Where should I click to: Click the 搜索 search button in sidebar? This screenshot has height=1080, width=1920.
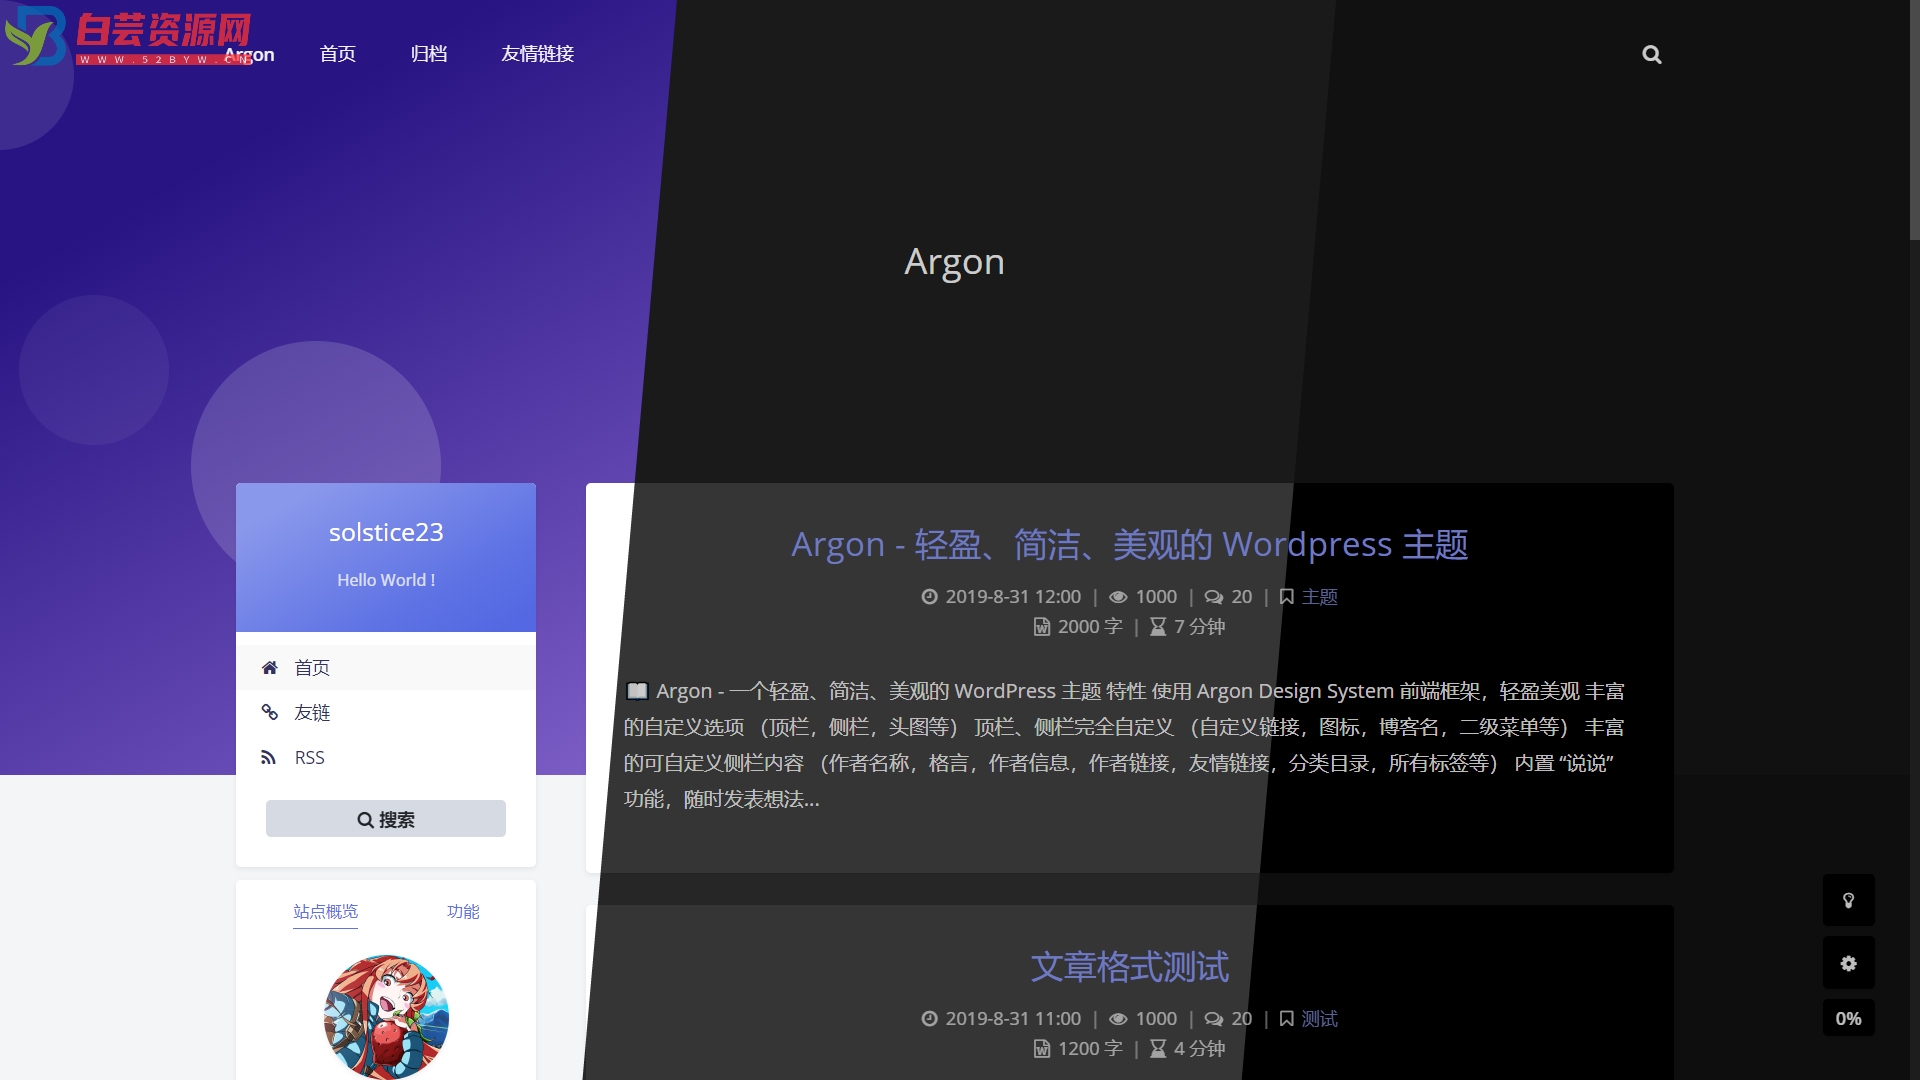(386, 819)
